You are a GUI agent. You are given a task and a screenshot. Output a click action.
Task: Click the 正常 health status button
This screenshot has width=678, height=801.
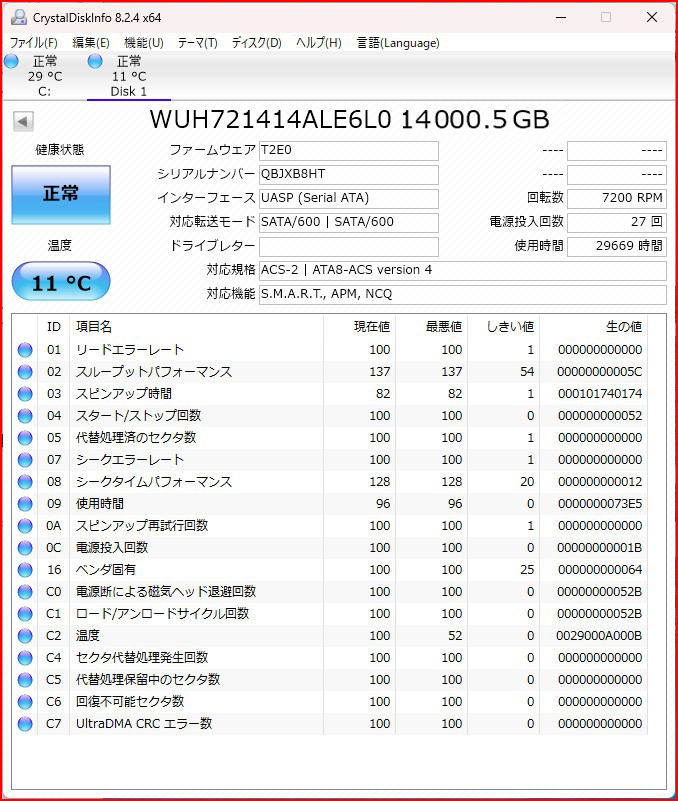click(x=61, y=195)
